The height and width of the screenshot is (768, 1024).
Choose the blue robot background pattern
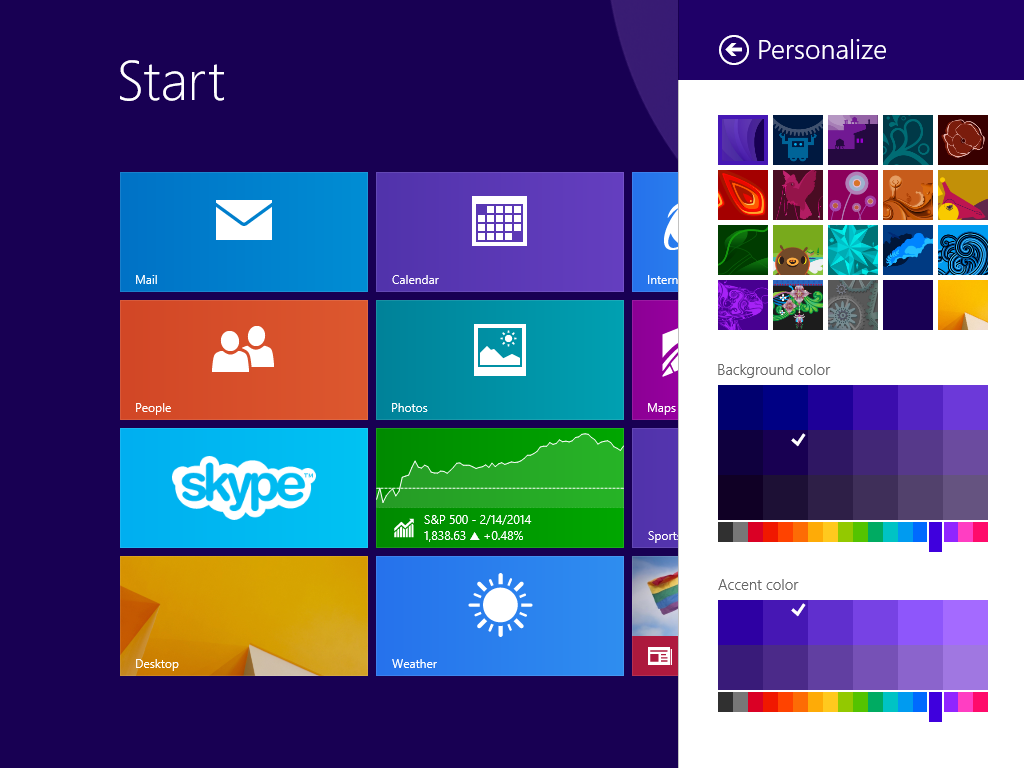[797, 140]
